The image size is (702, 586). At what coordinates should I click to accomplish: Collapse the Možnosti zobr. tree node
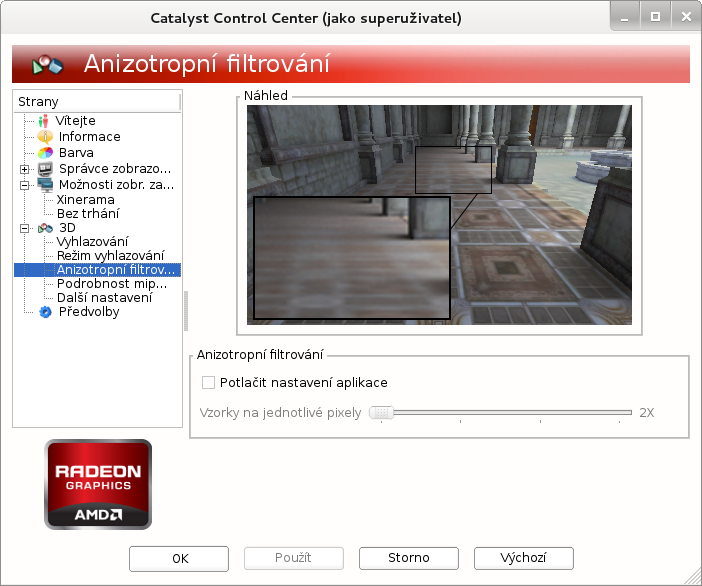click(x=25, y=185)
